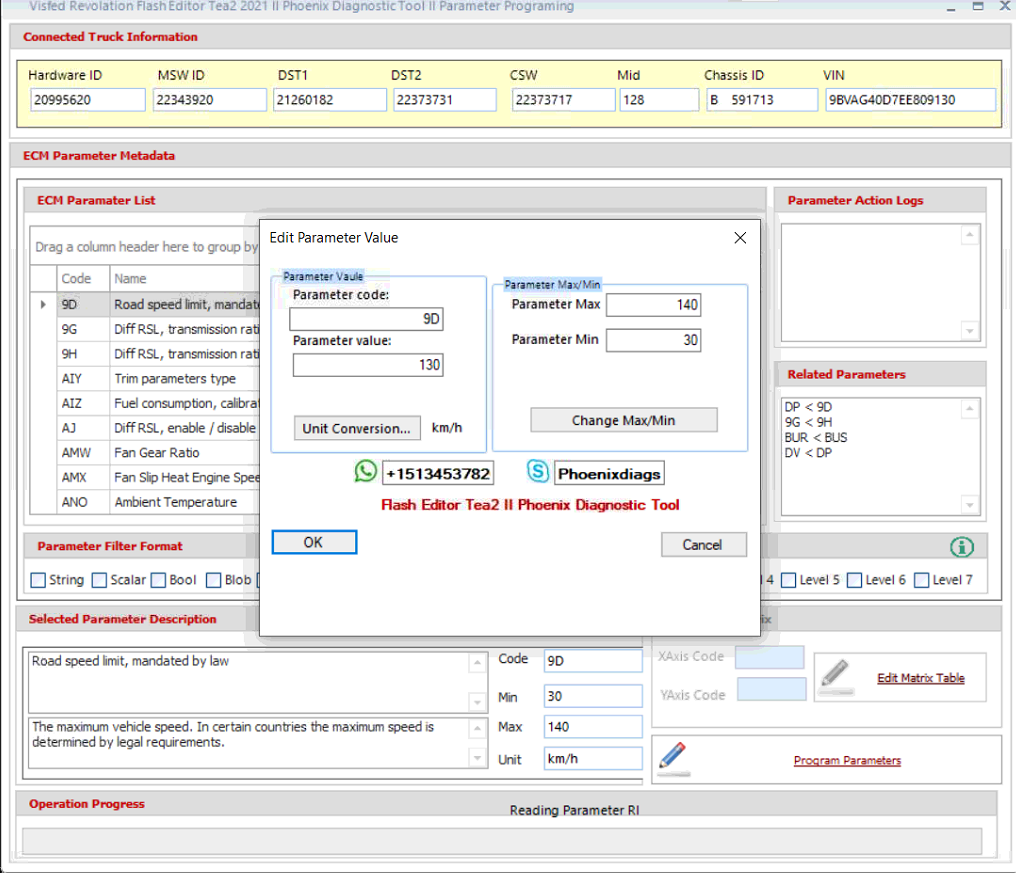Check the Bool filter checkbox
Image resolution: width=1016 pixels, height=873 pixels.
pyautogui.click(x=158, y=580)
